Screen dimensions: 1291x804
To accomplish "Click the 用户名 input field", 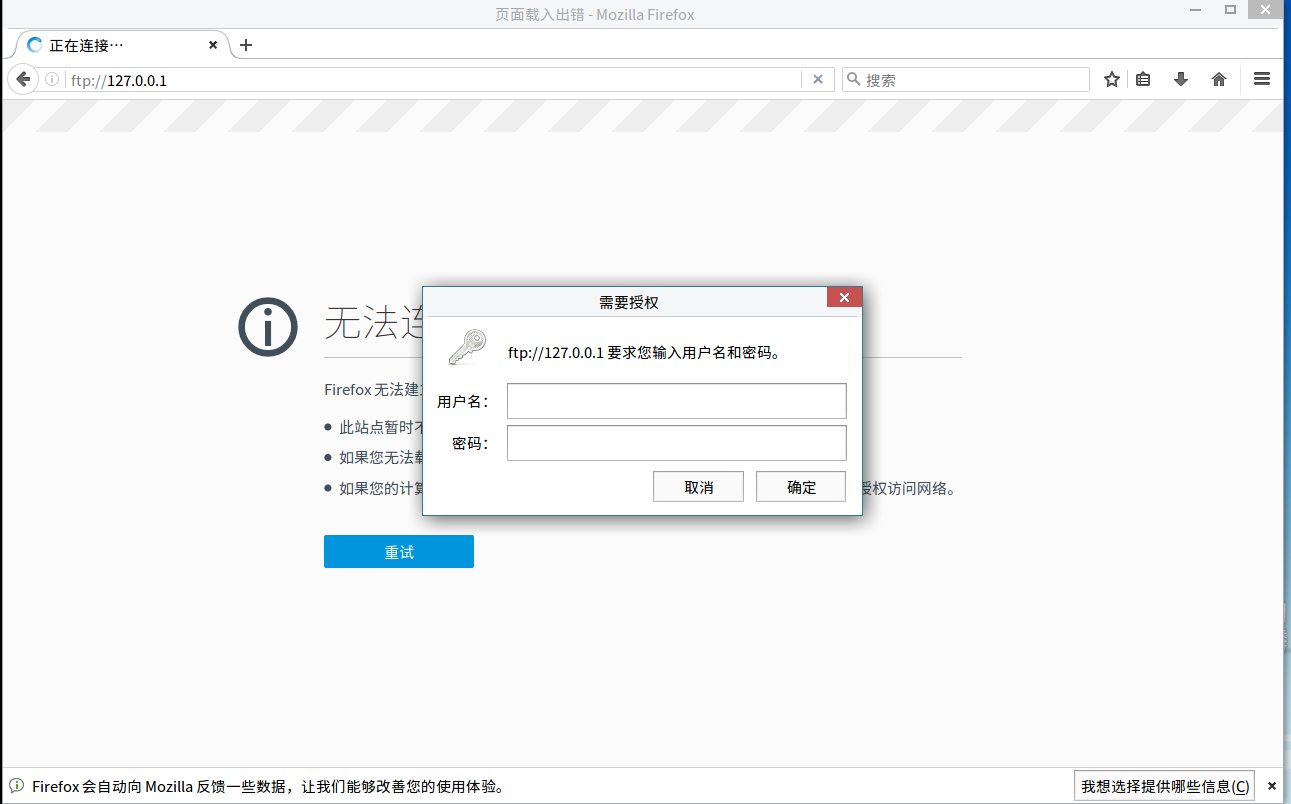I will tap(676, 401).
